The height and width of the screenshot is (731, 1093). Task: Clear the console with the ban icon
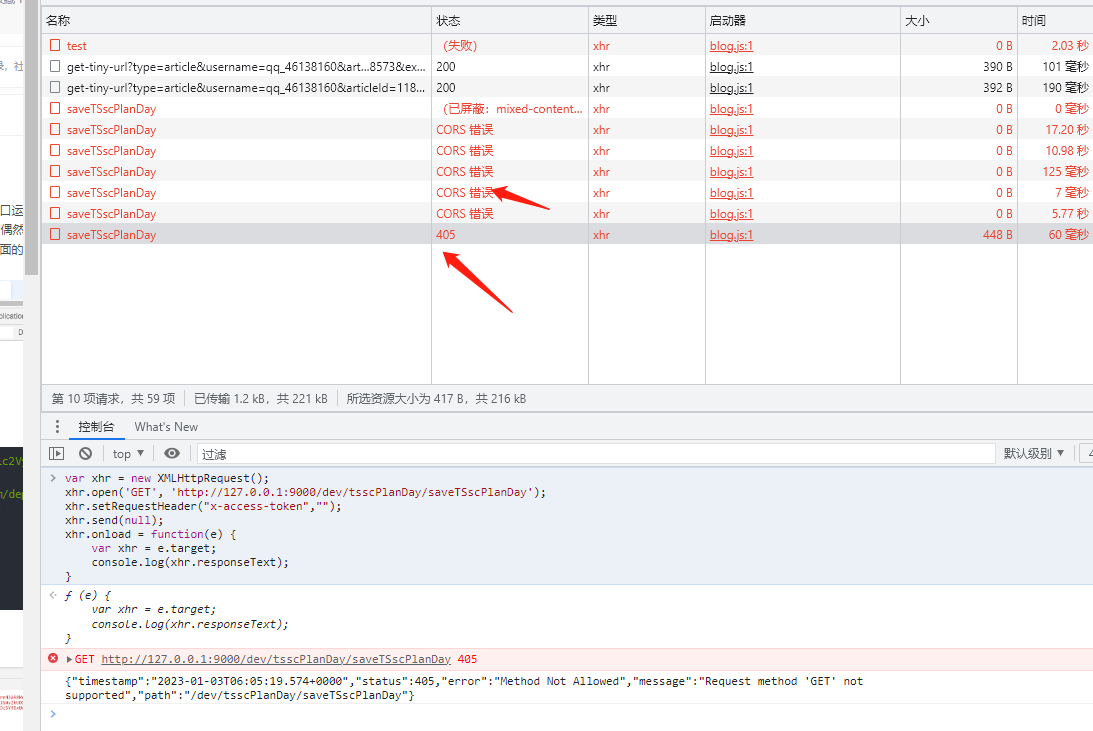[x=85, y=454]
